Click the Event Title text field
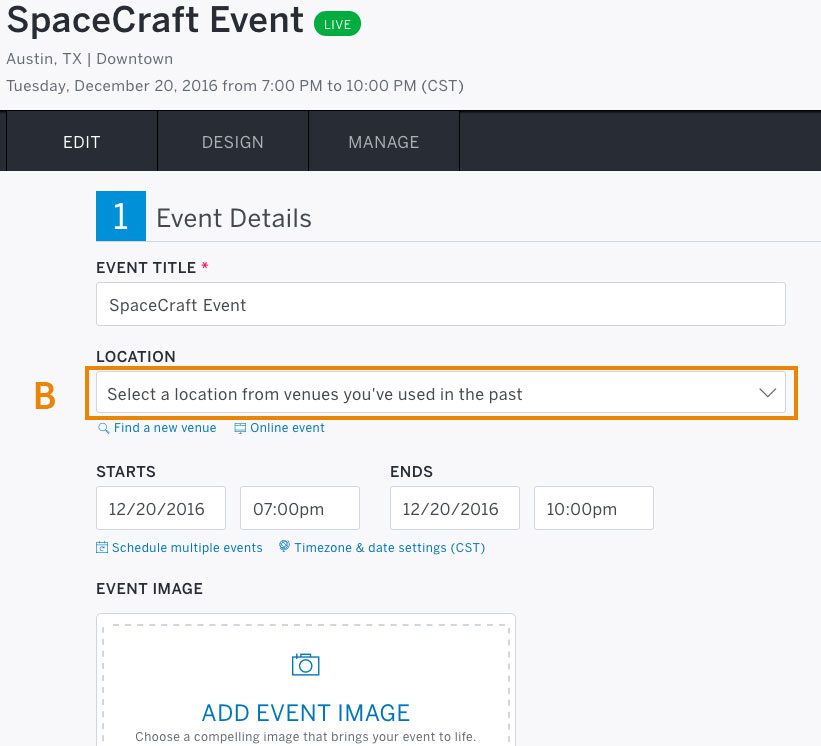The width and height of the screenshot is (821, 746). point(441,304)
